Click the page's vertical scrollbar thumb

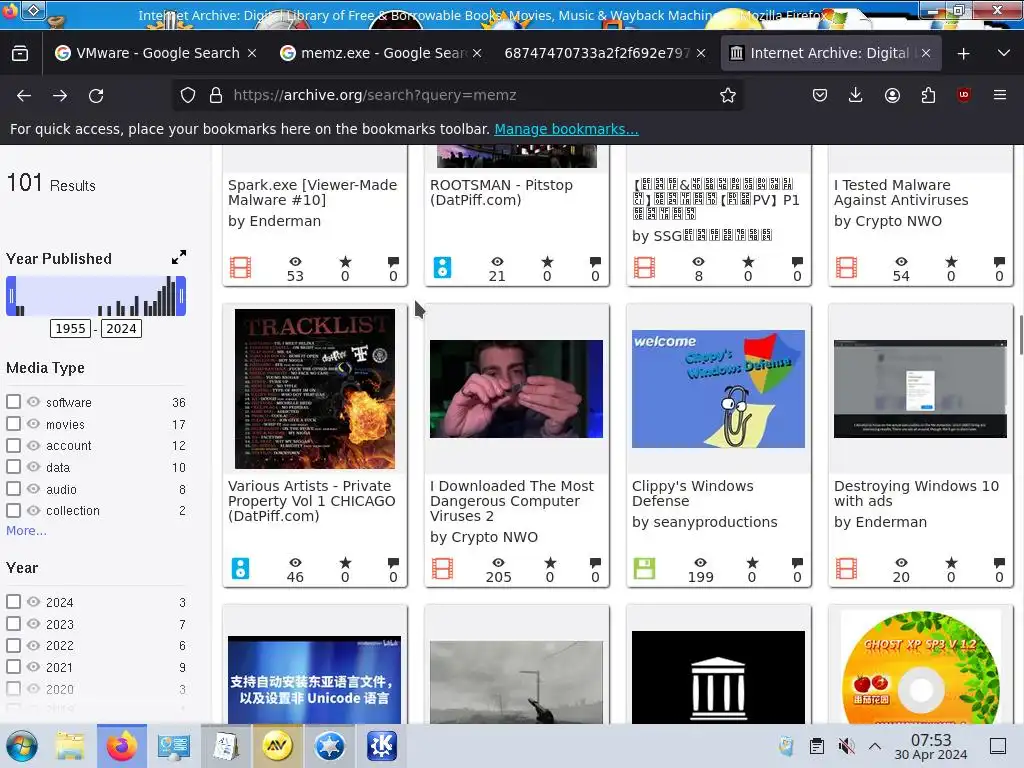(1021, 334)
